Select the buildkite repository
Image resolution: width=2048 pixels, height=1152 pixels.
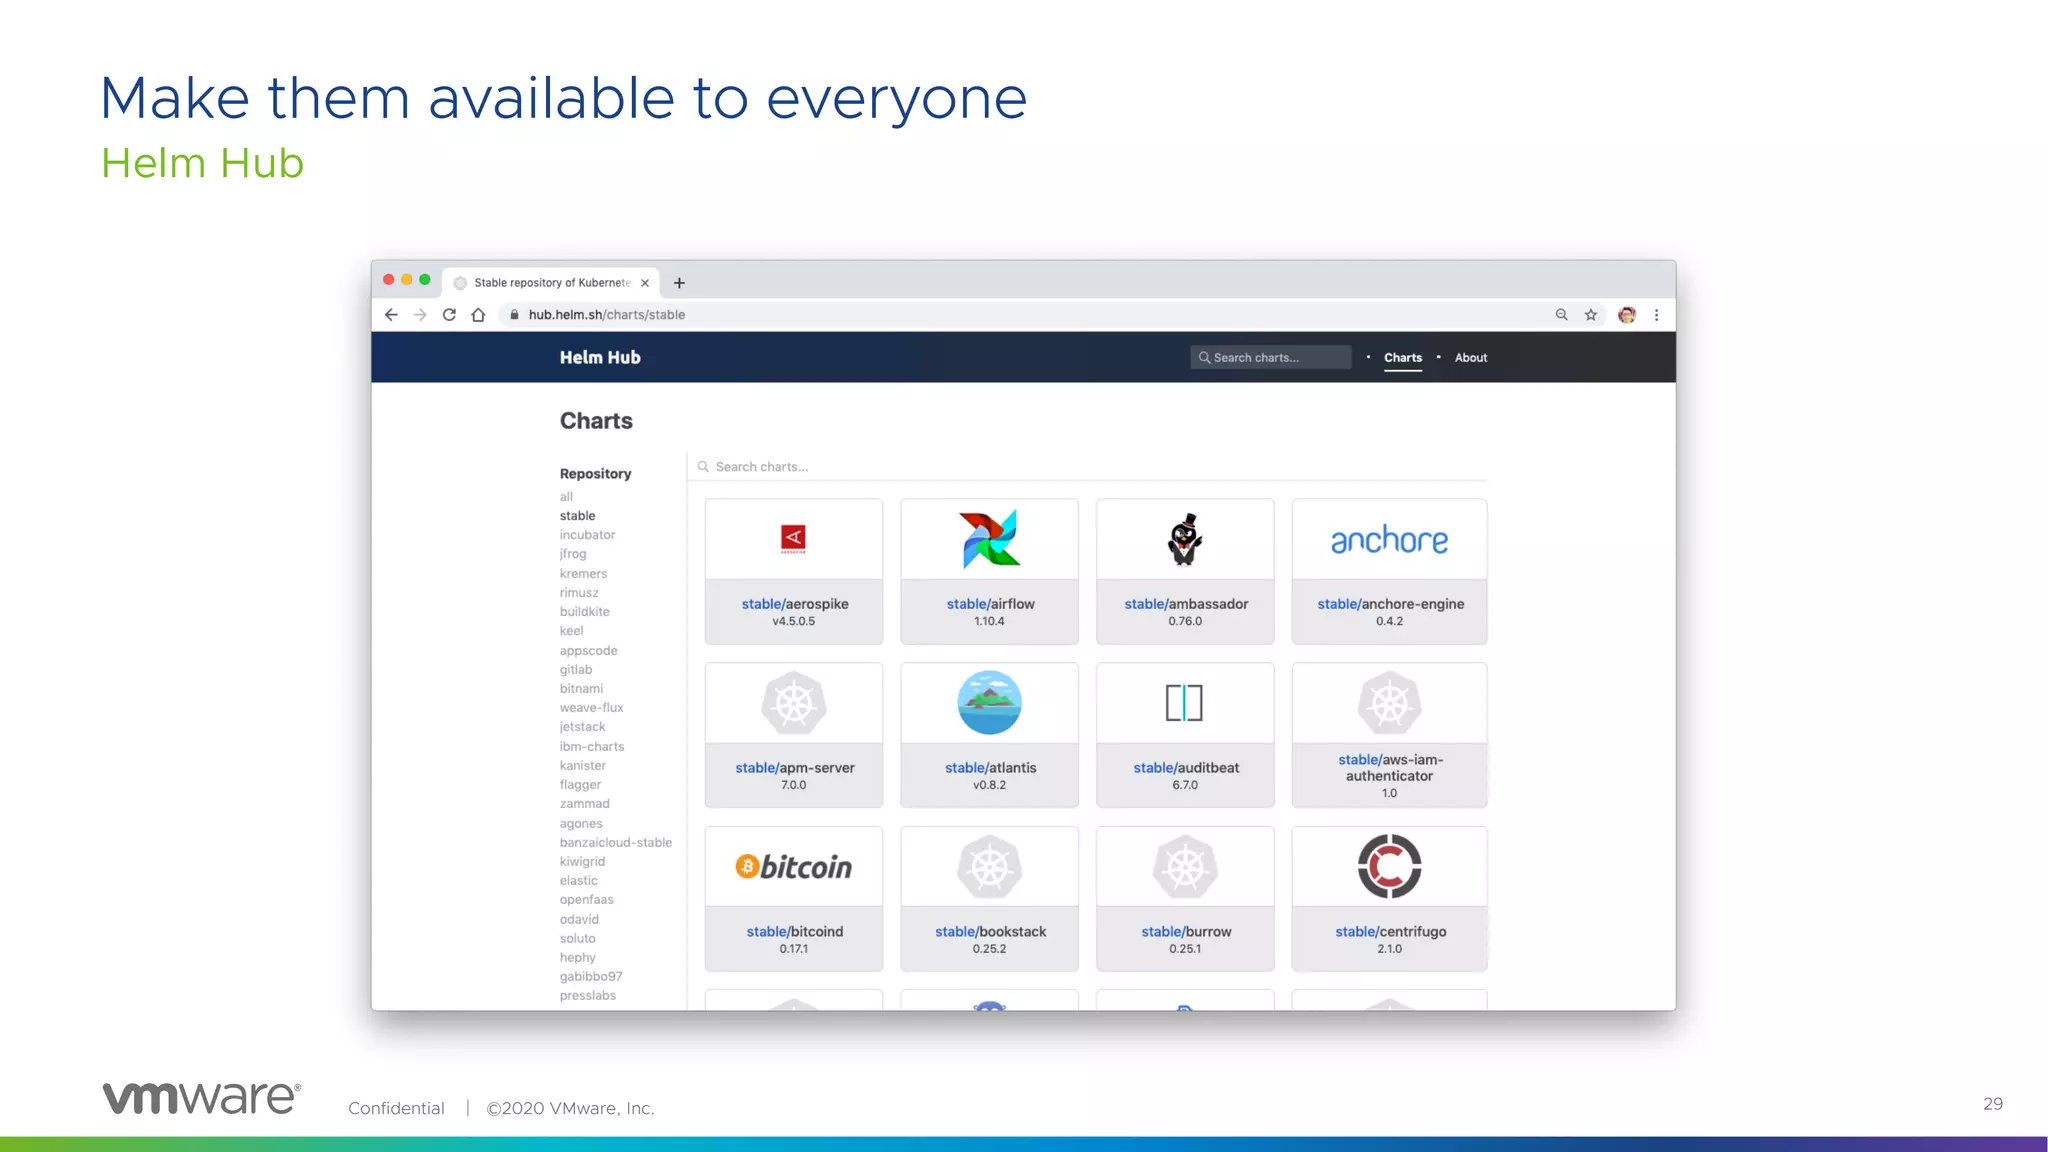point(584,612)
